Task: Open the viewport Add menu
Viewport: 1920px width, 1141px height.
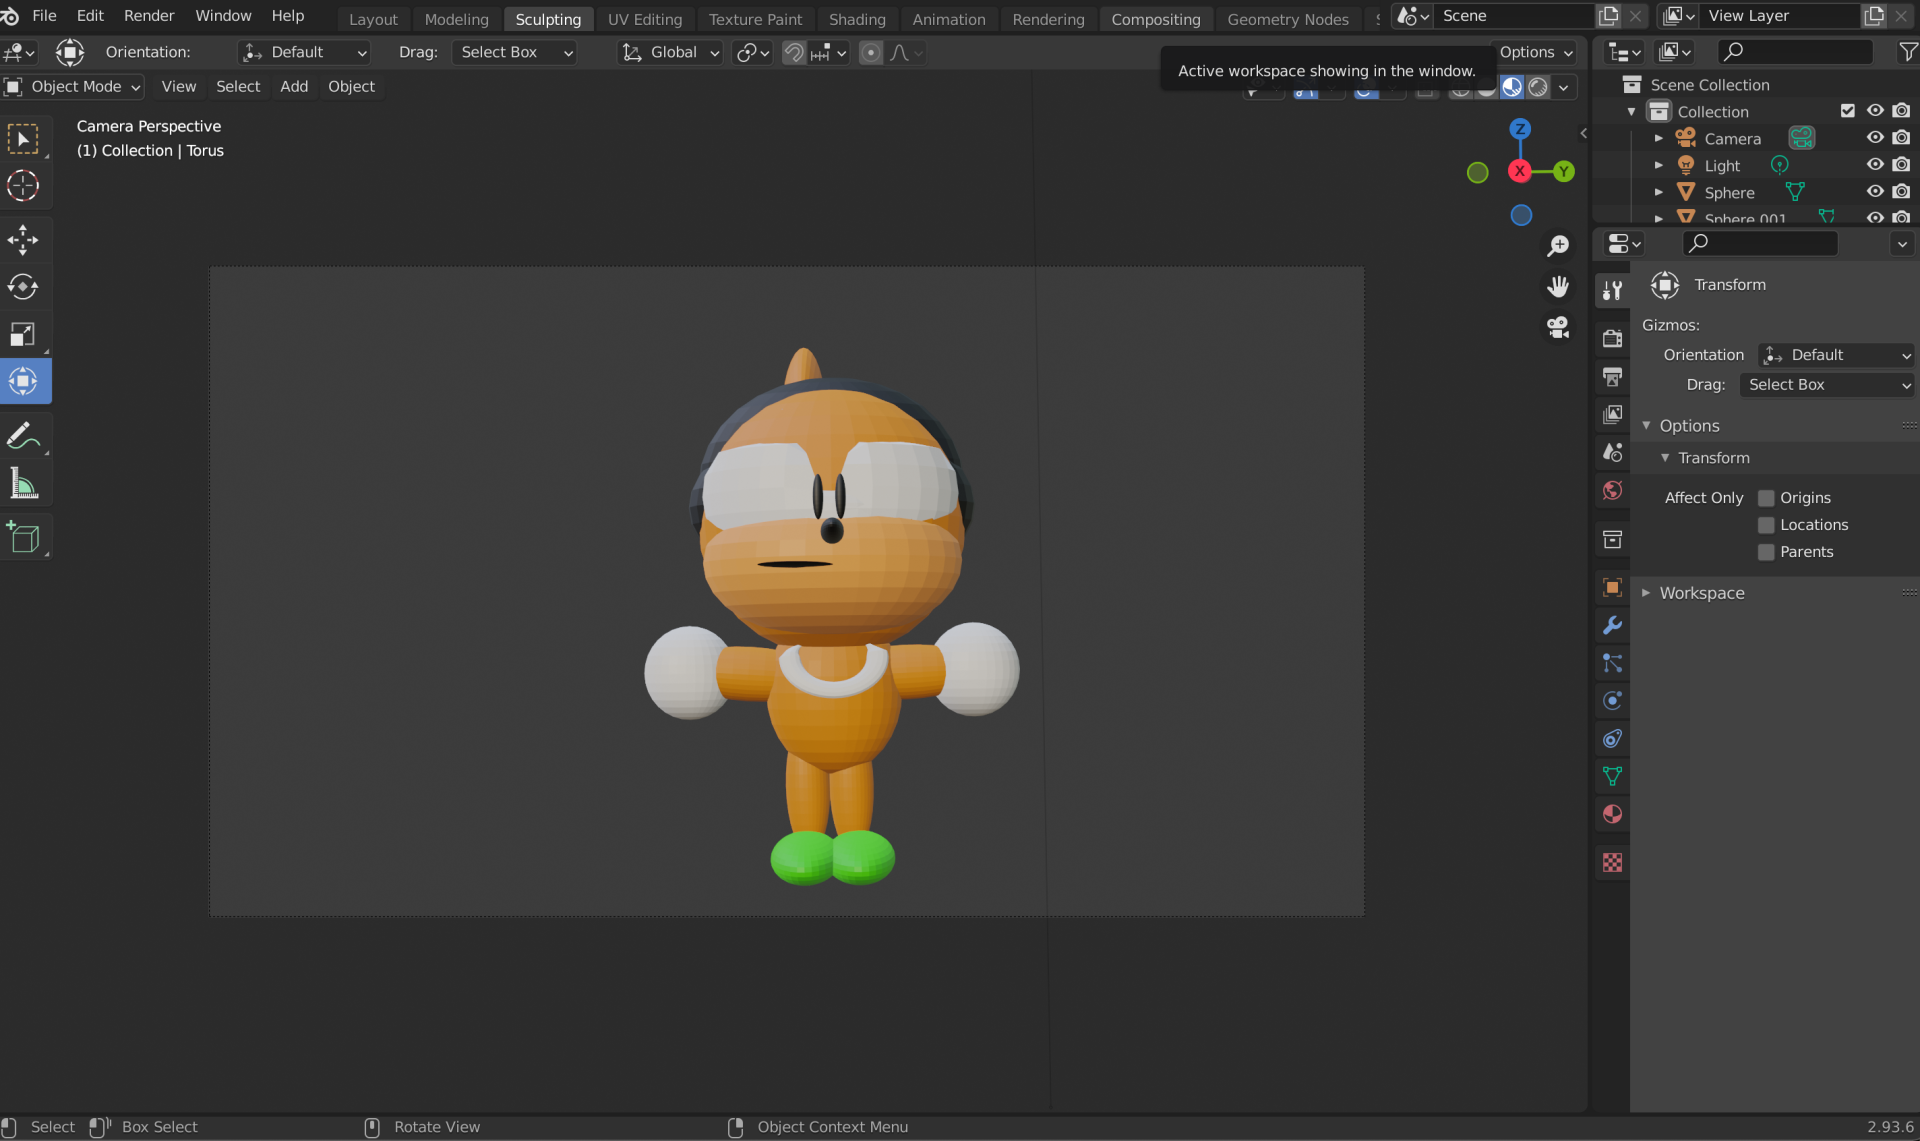Action: [294, 87]
